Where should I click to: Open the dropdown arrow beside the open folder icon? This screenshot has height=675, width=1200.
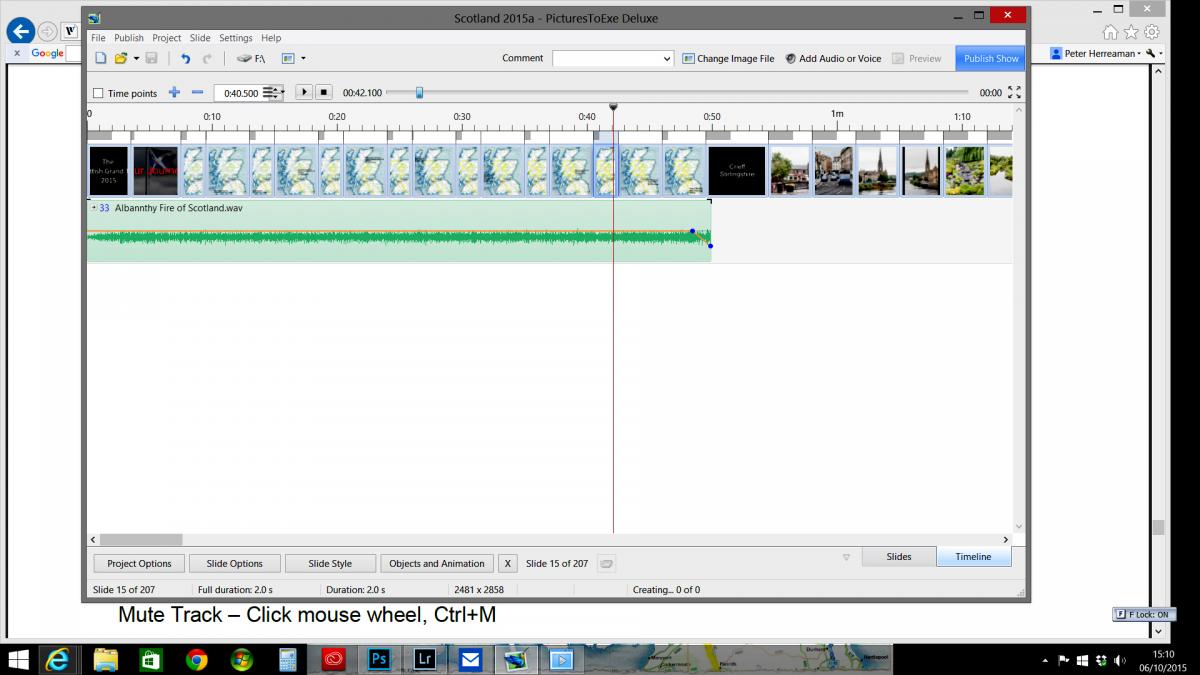click(x=136, y=59)
